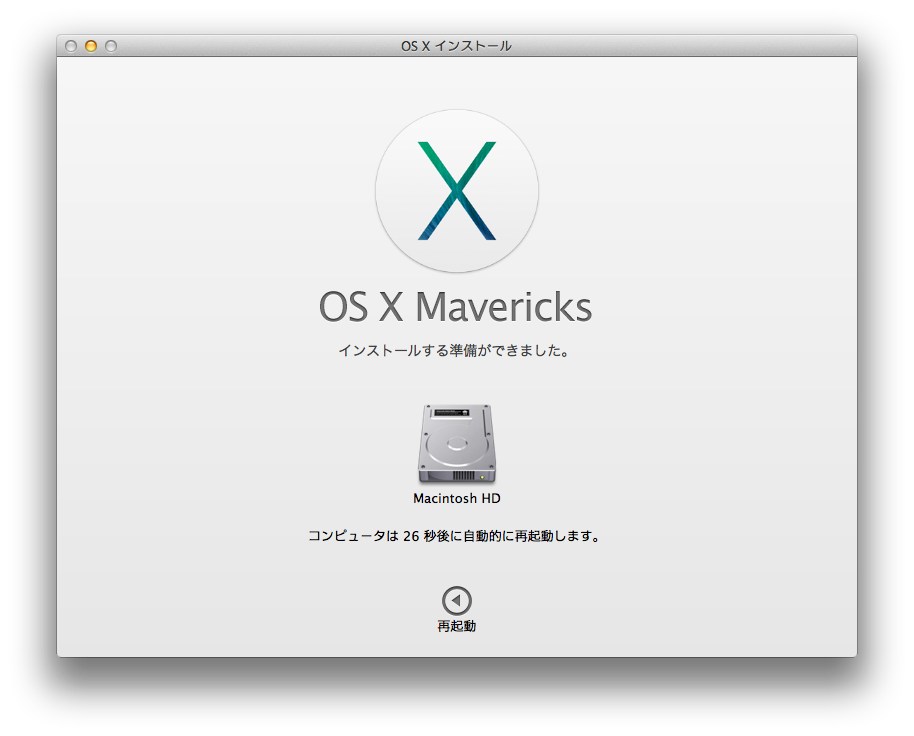
Task: Click the 再起動 label under the arrow
Action: click(x=456, y=626)
